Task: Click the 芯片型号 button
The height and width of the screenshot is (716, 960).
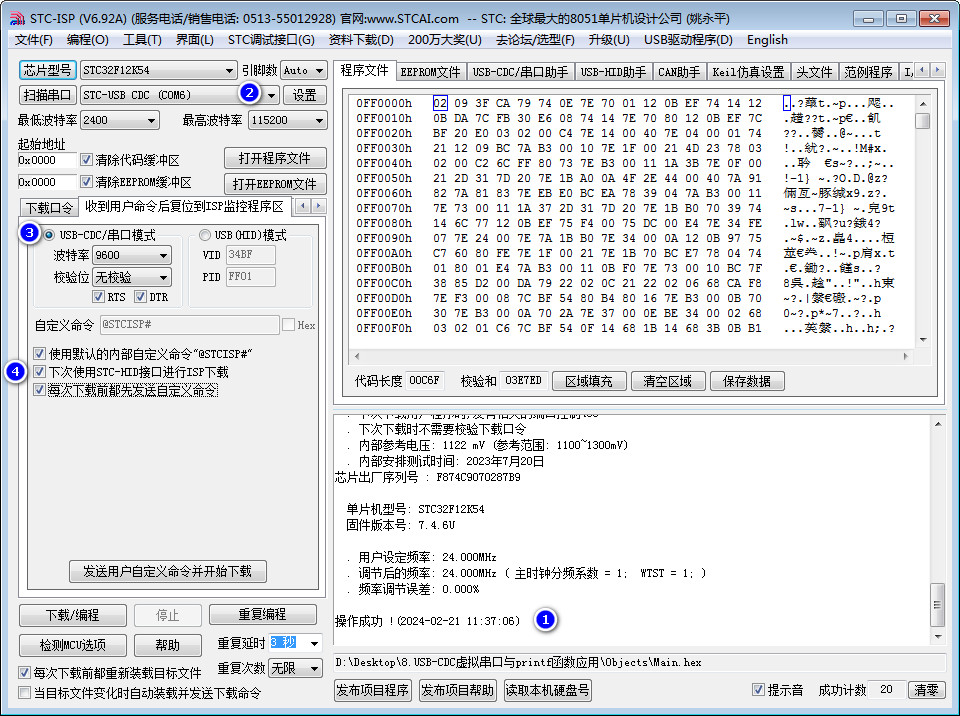Action: [x=47, y=70]
